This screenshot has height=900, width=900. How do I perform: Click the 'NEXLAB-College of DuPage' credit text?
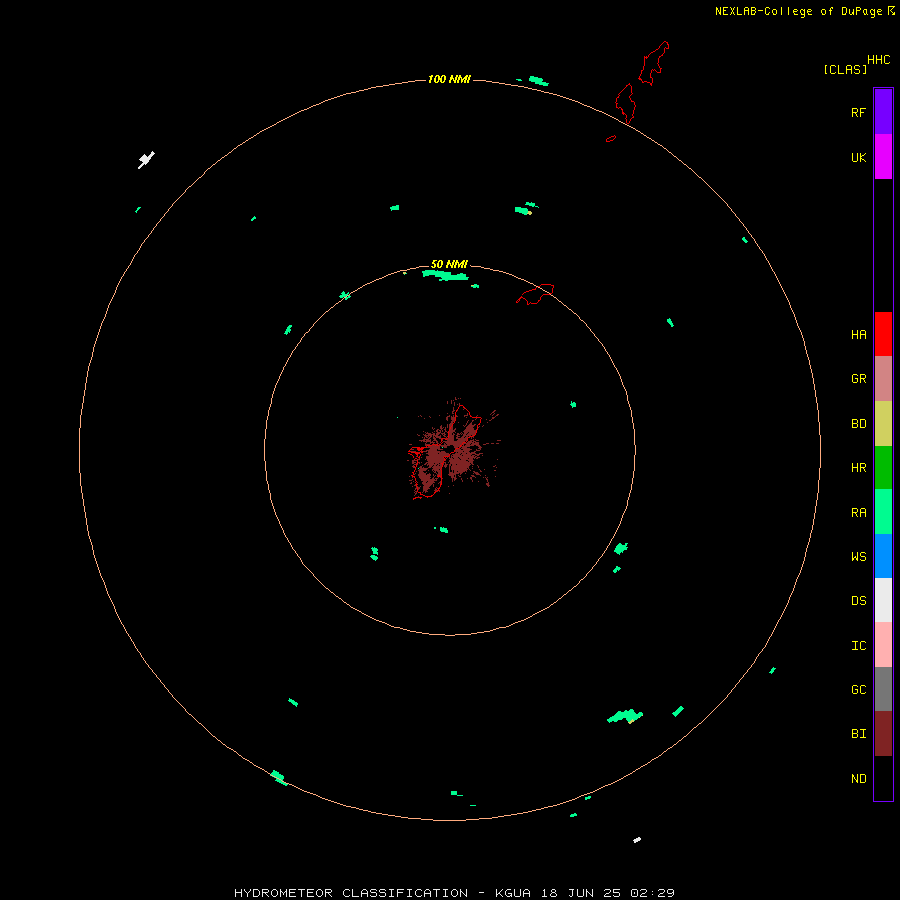[x=798, y=11]
